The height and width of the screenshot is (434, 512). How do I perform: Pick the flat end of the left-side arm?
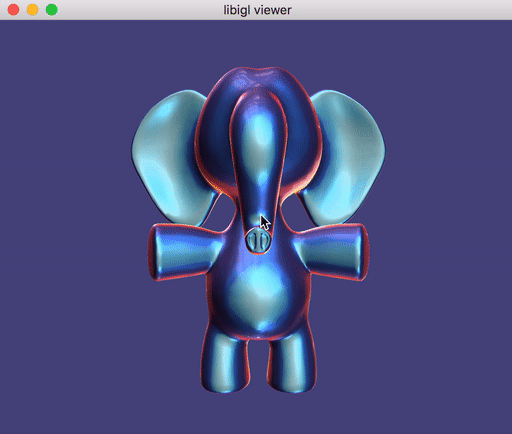coord(154,252)
